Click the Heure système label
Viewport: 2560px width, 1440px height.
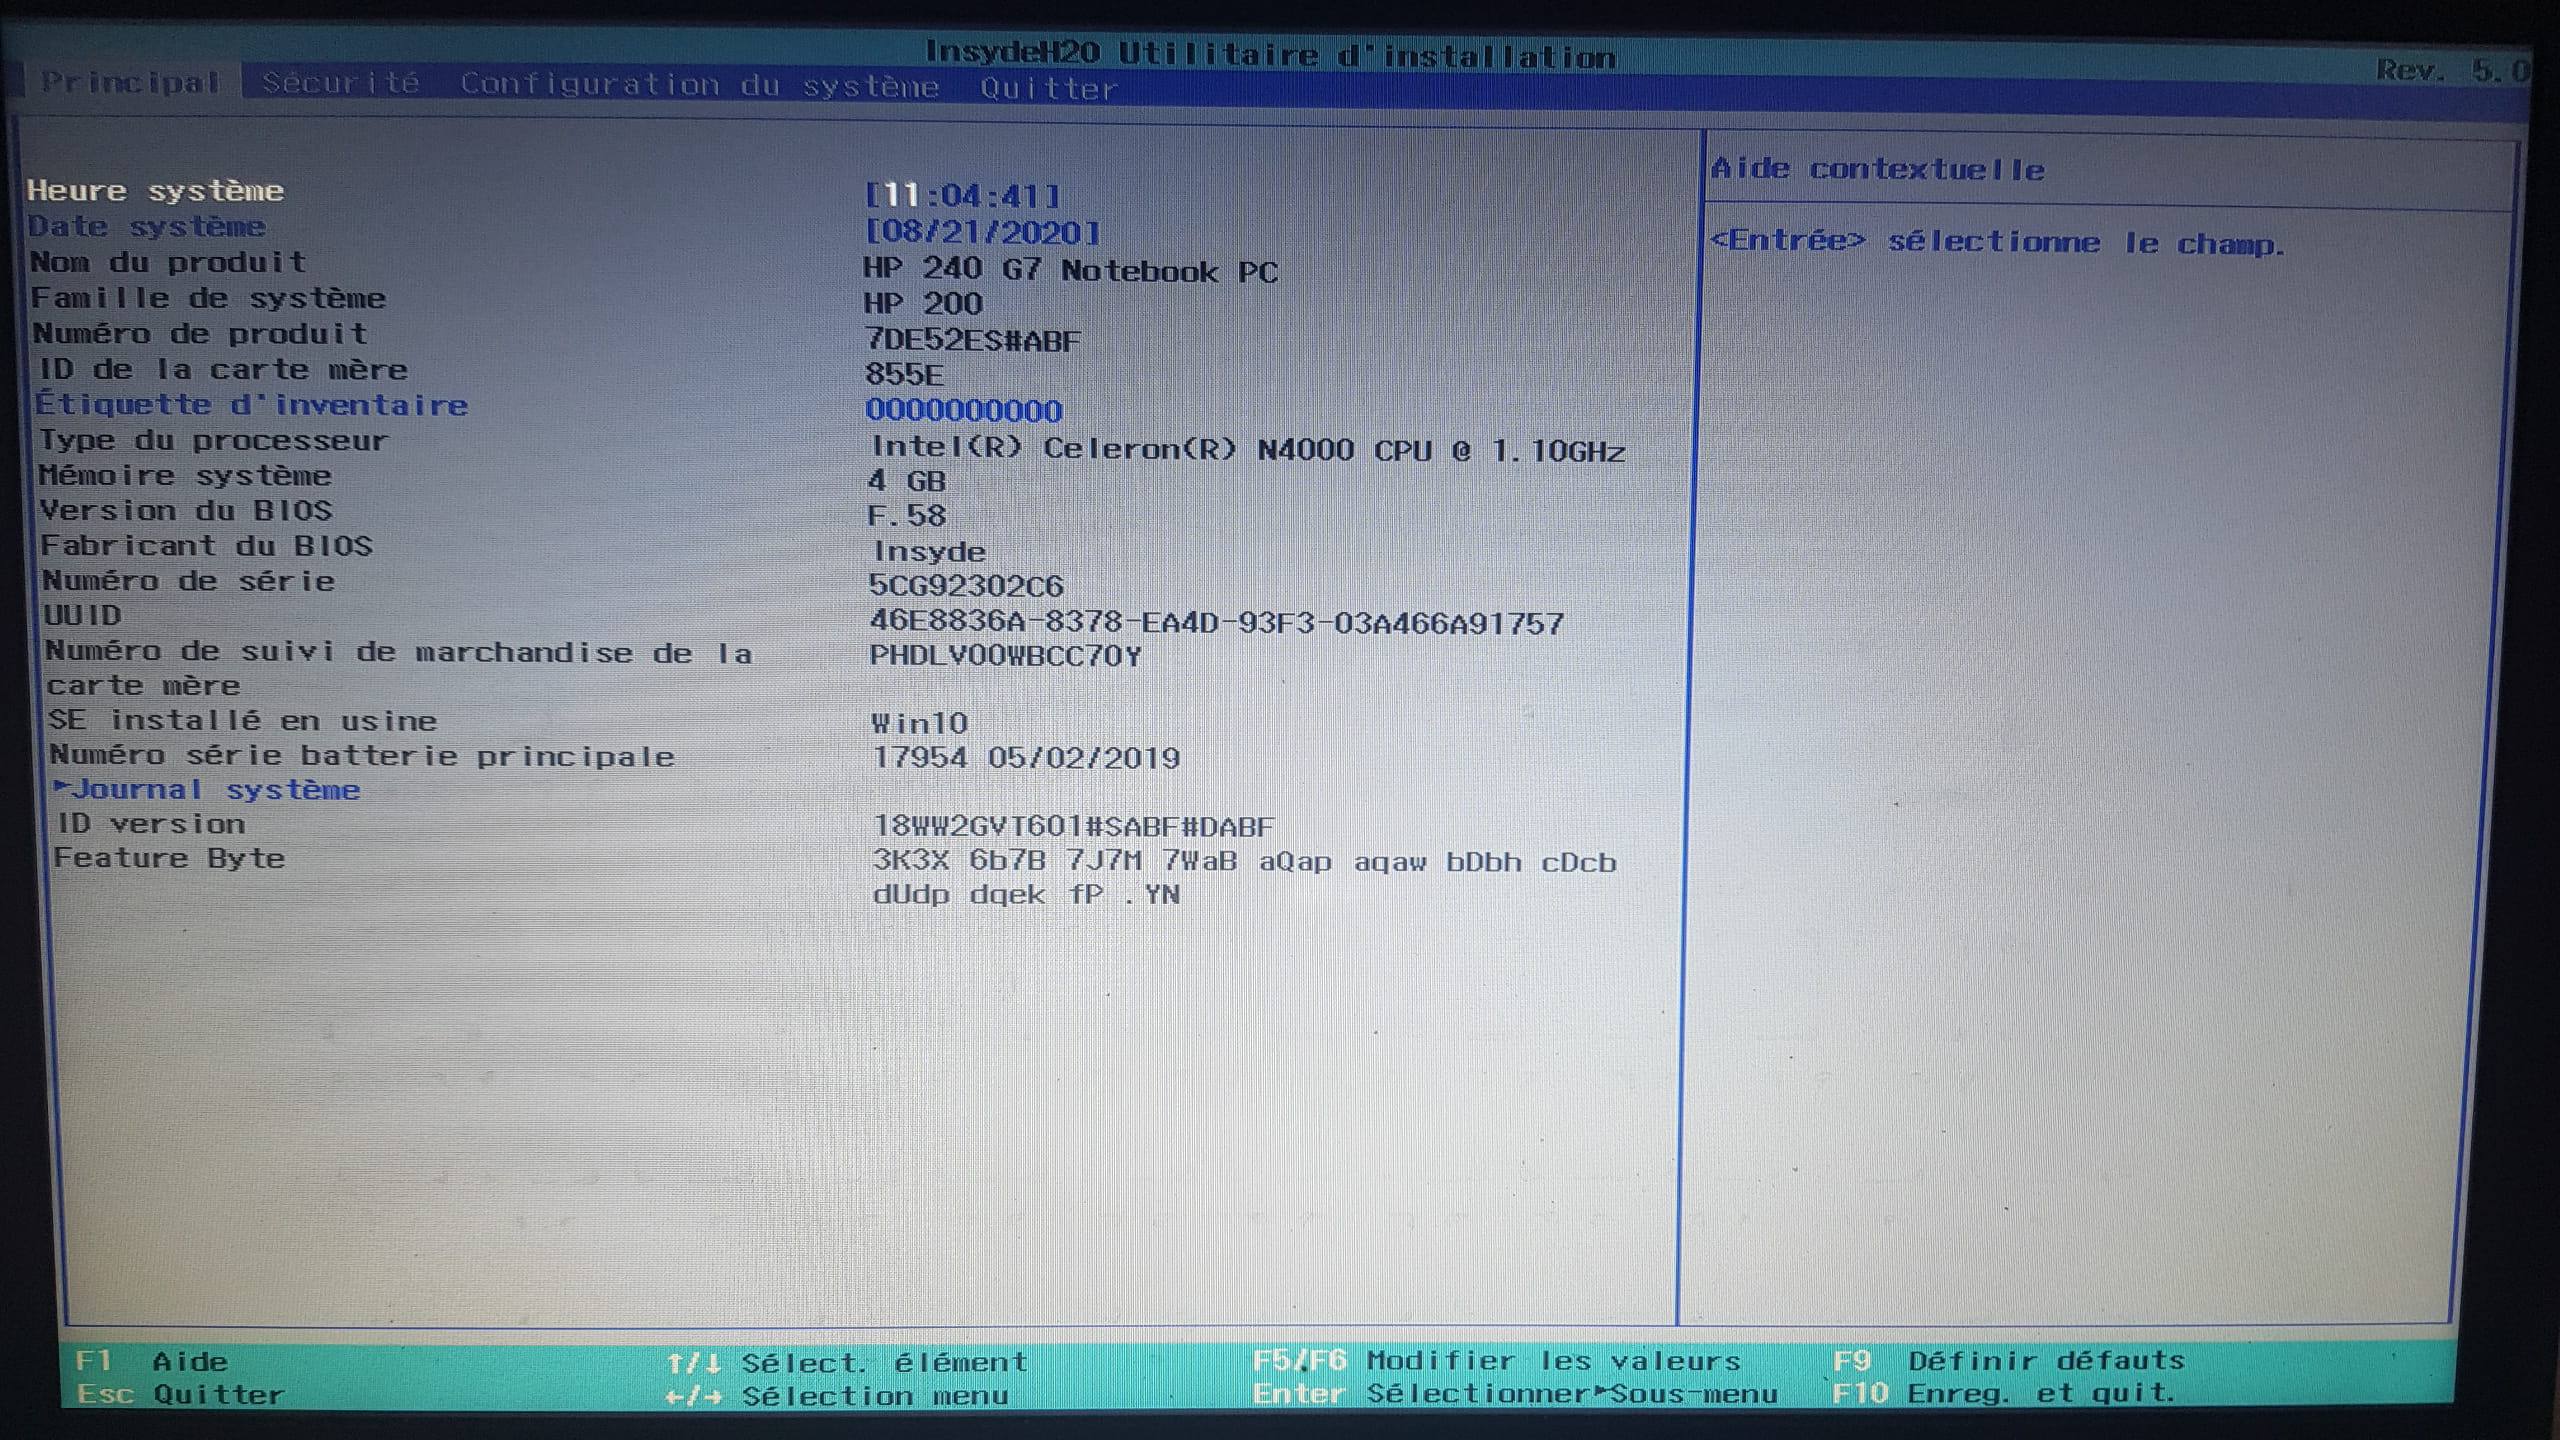coord(155,190)
